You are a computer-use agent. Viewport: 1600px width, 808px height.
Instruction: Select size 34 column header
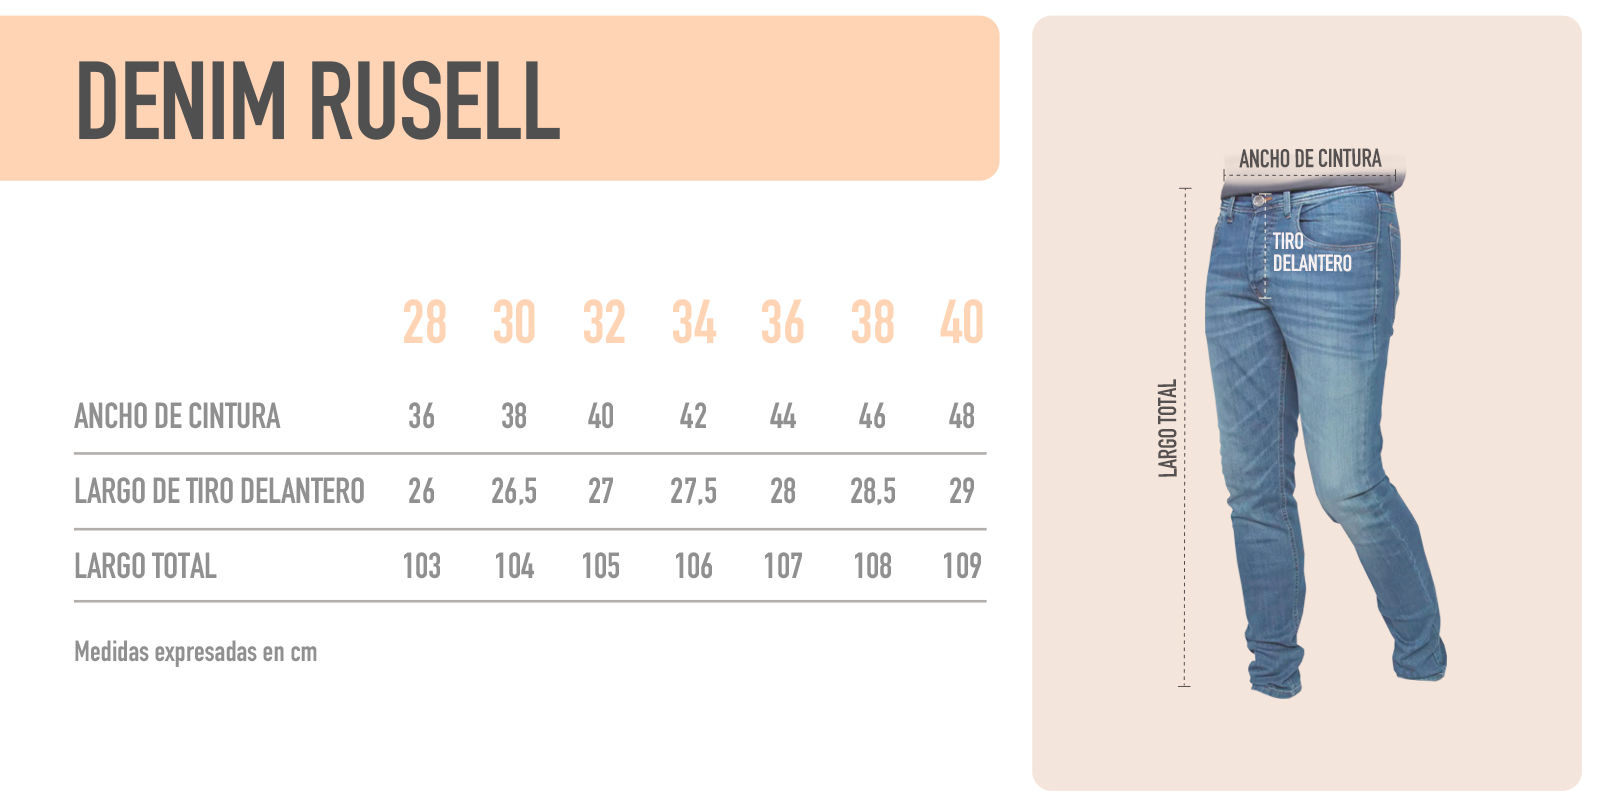(694, 323)
